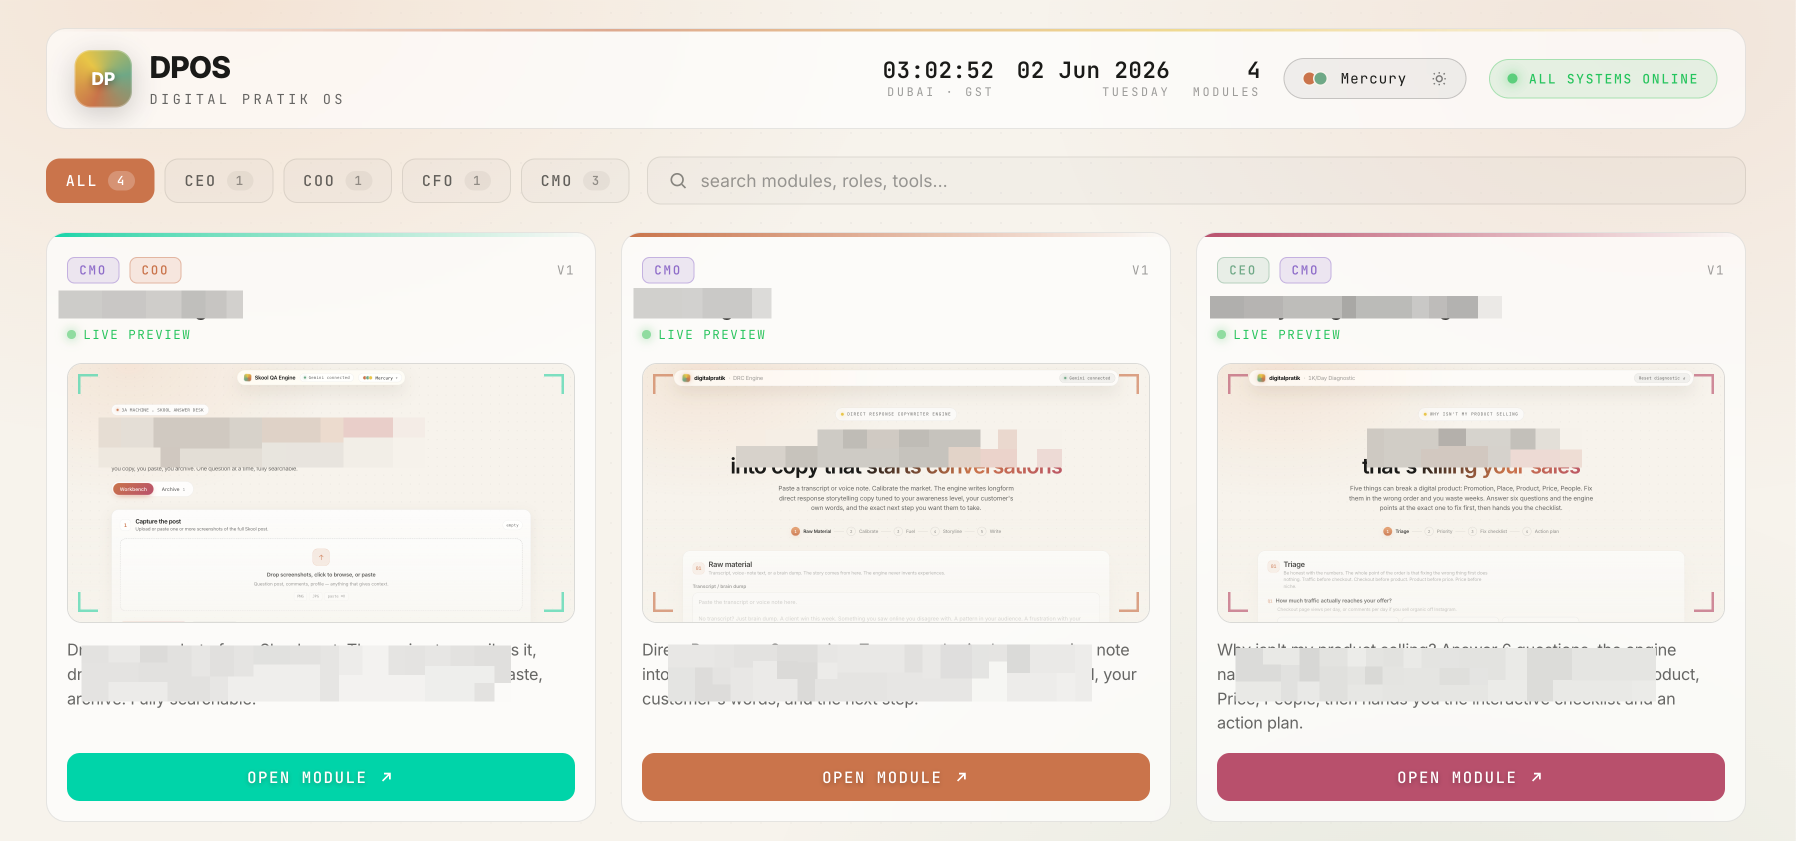Select the CFO filter tab
The image size is (1796, 841).
pos(456,181)
